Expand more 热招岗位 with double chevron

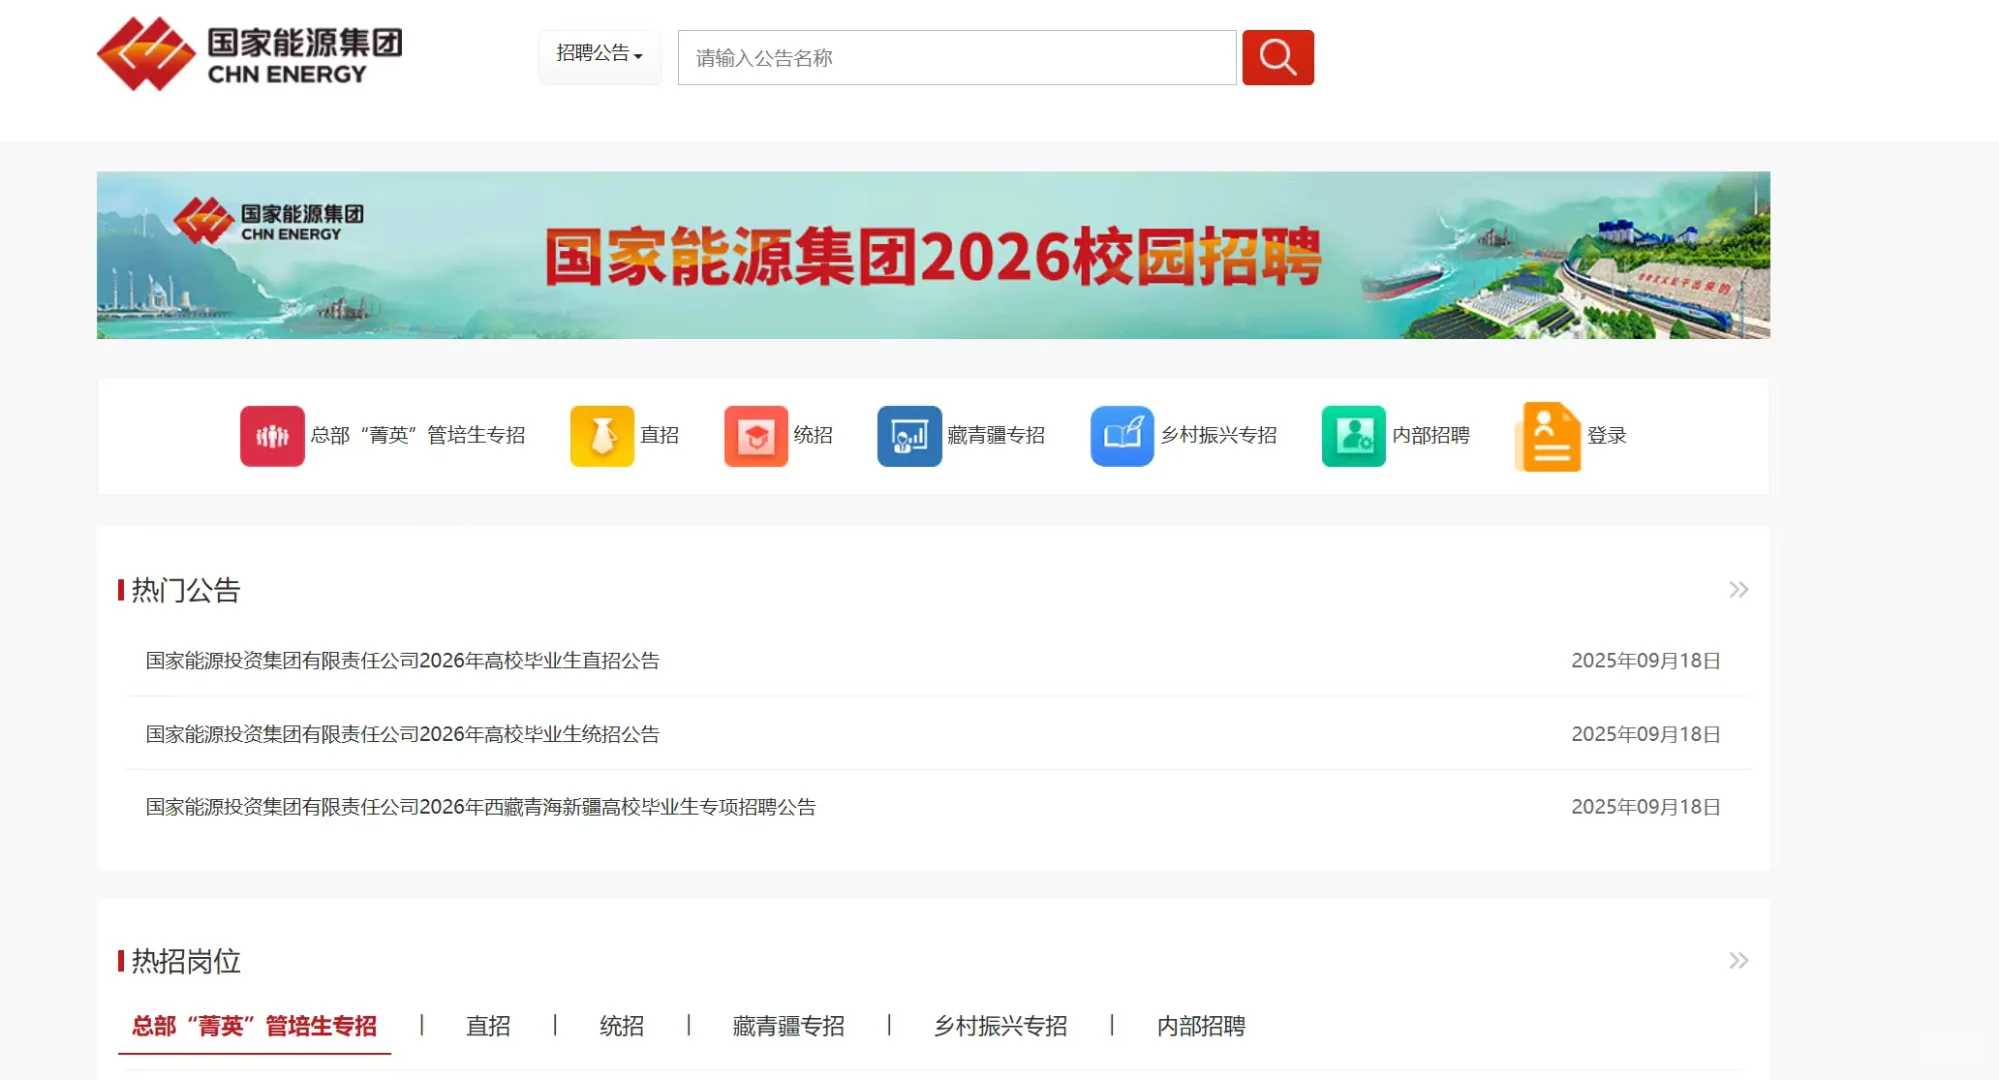coord(1738,961)
